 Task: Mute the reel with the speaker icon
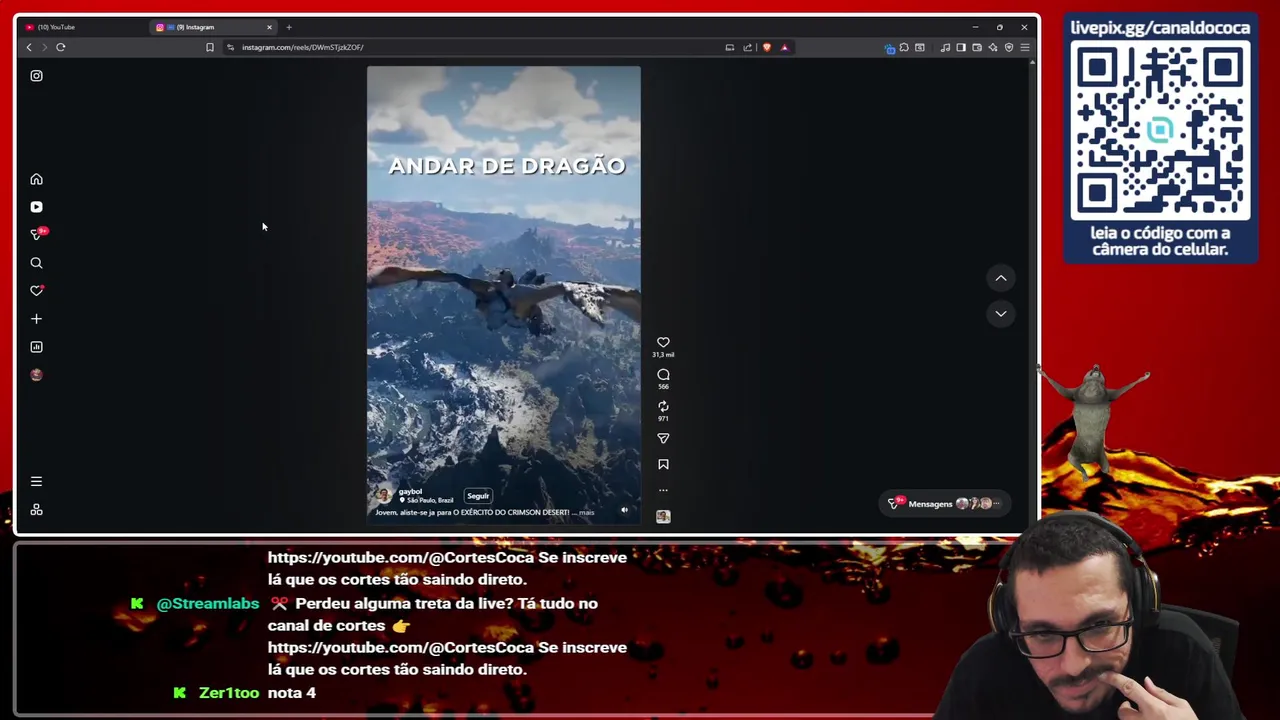624,510
